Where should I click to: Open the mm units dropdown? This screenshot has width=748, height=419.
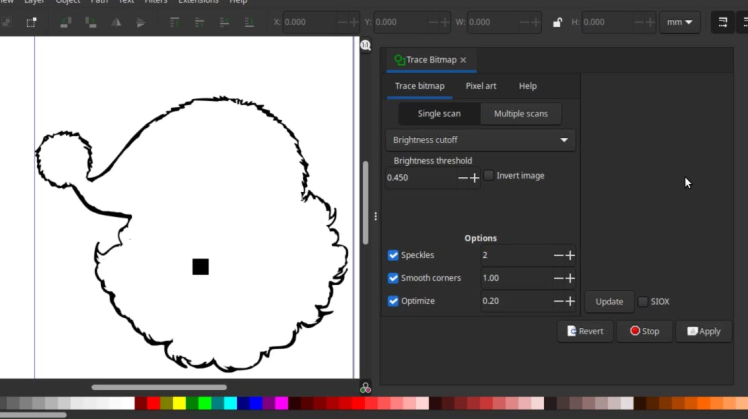tap(680, 22)
